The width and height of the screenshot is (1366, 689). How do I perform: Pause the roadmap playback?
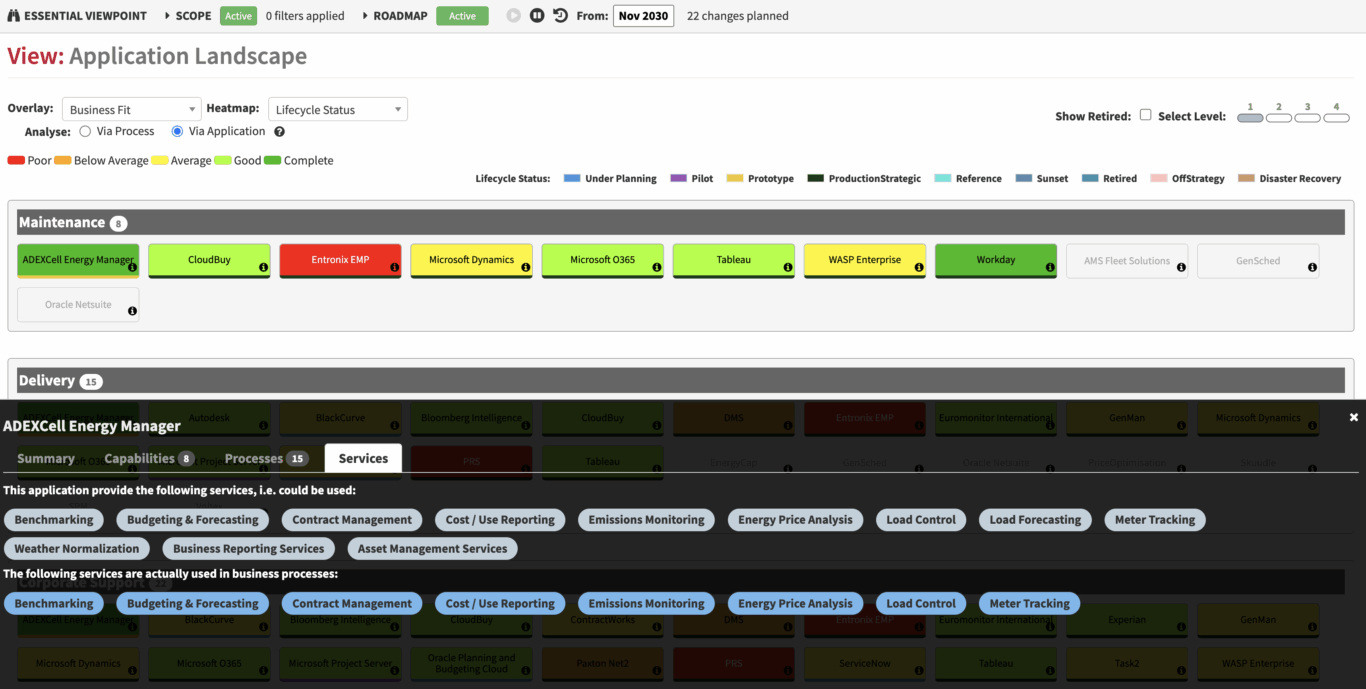coord(537,16)
